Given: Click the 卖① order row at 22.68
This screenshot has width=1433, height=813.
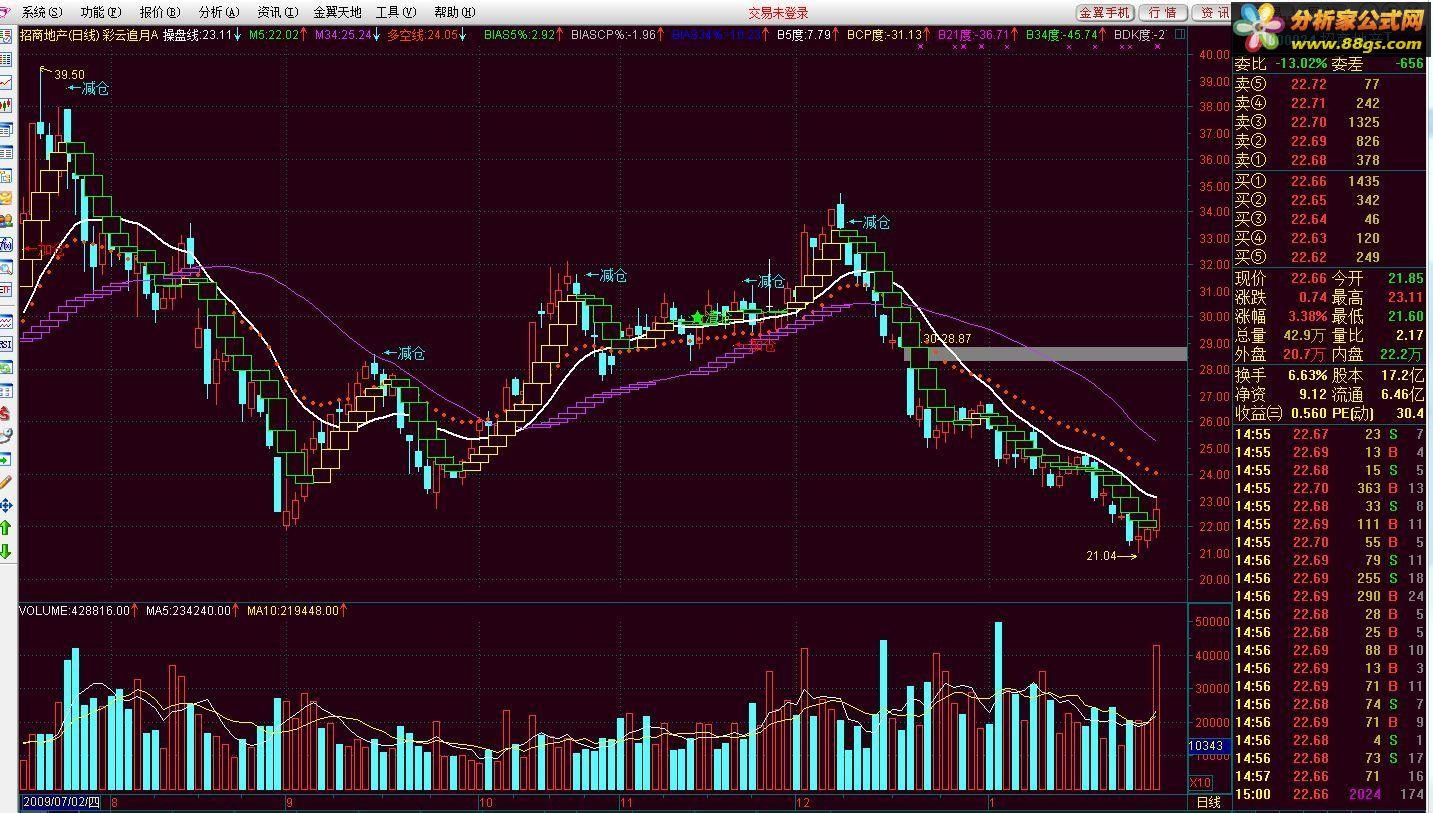Looking at the screenshot, I should click(1329, 160).
